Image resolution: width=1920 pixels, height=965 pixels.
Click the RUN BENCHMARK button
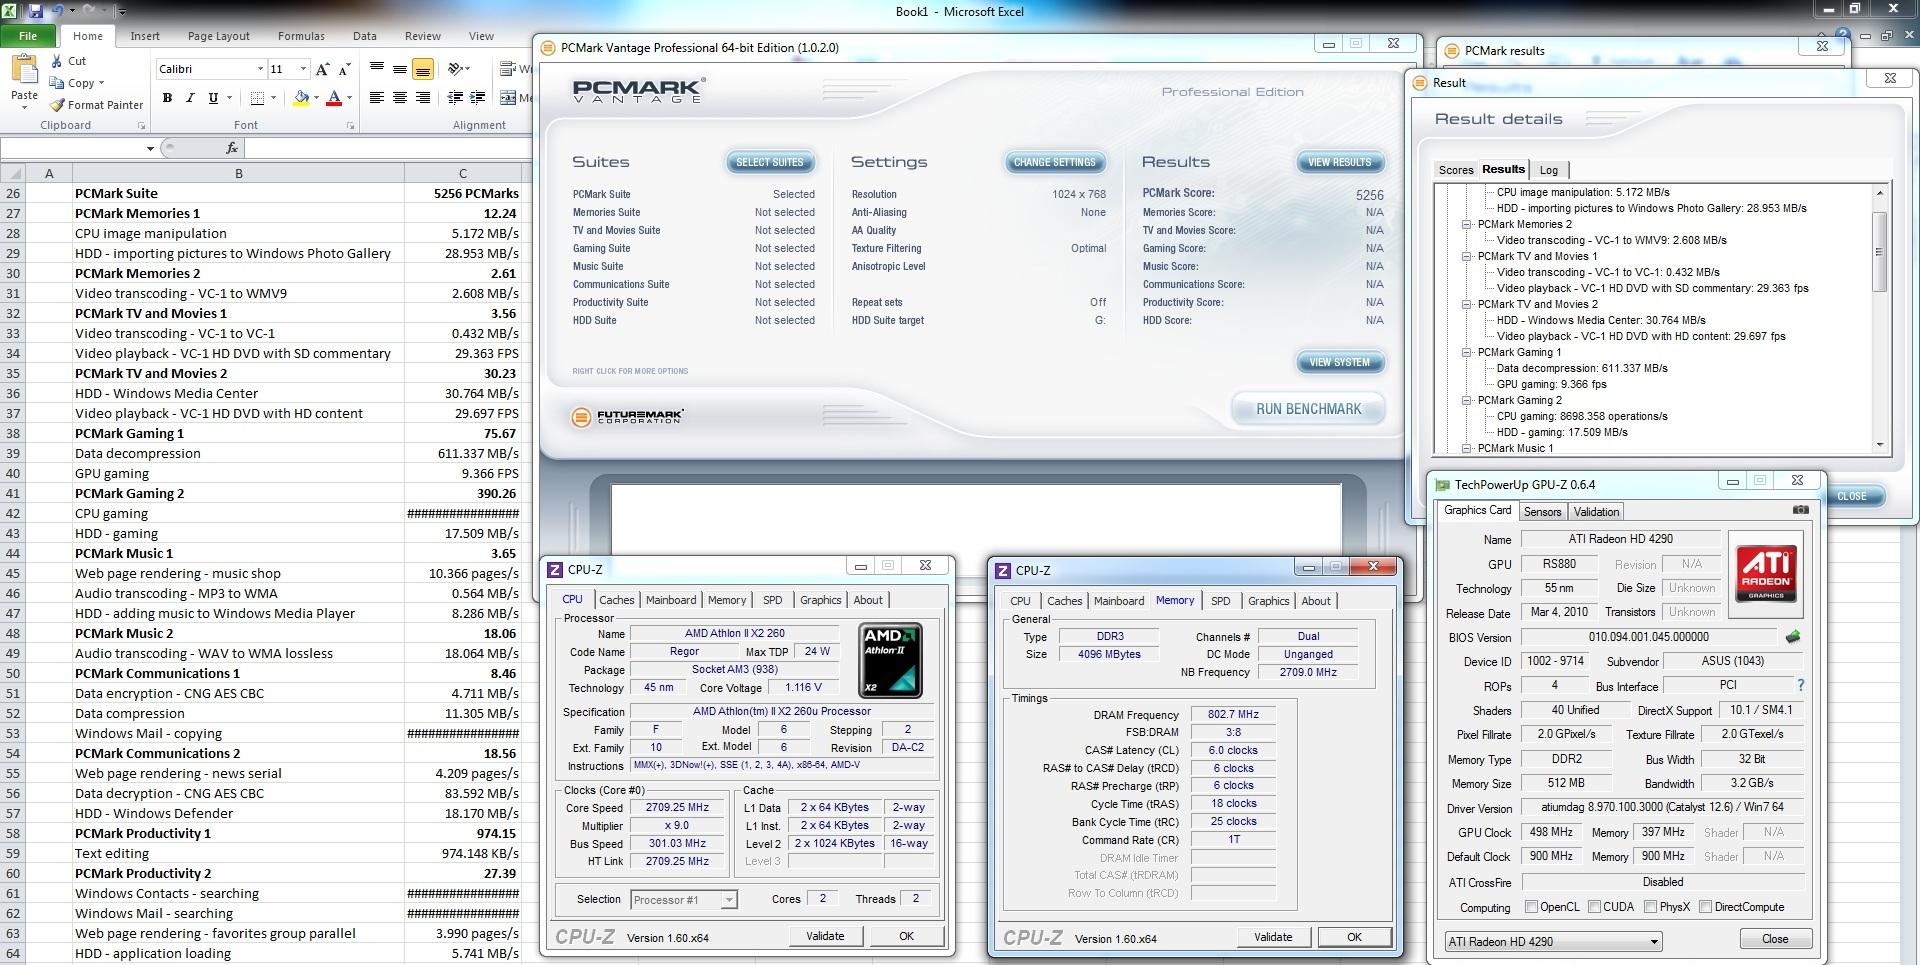click(1308, 409)
